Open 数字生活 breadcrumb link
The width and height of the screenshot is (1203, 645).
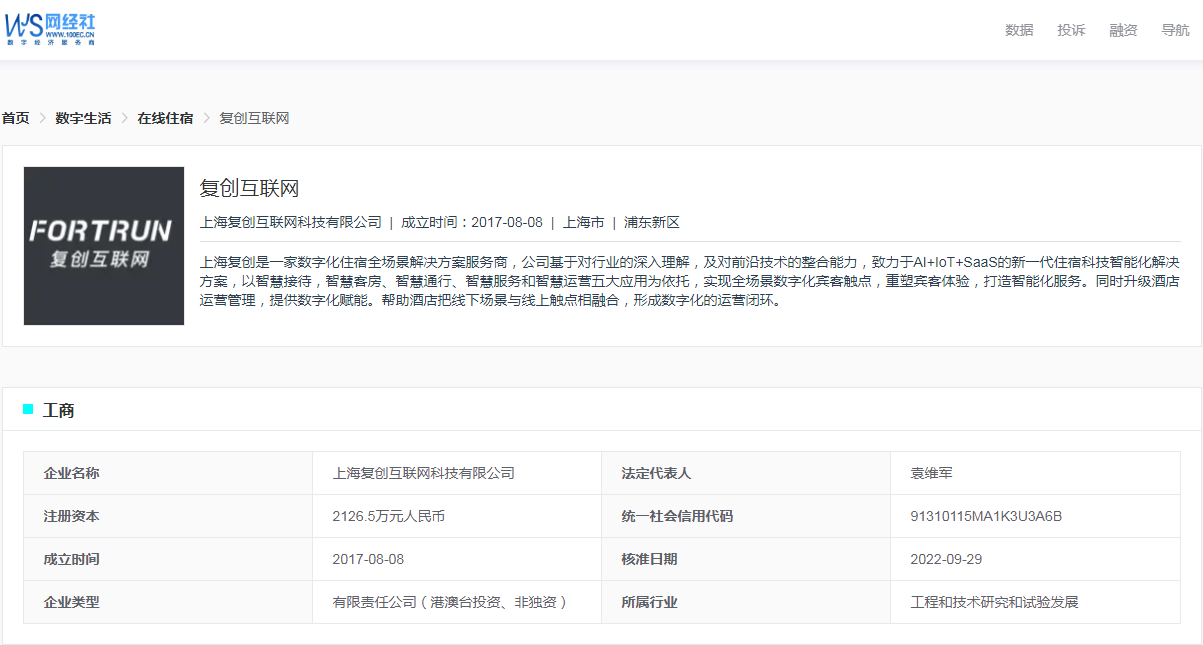pos(84,118)
